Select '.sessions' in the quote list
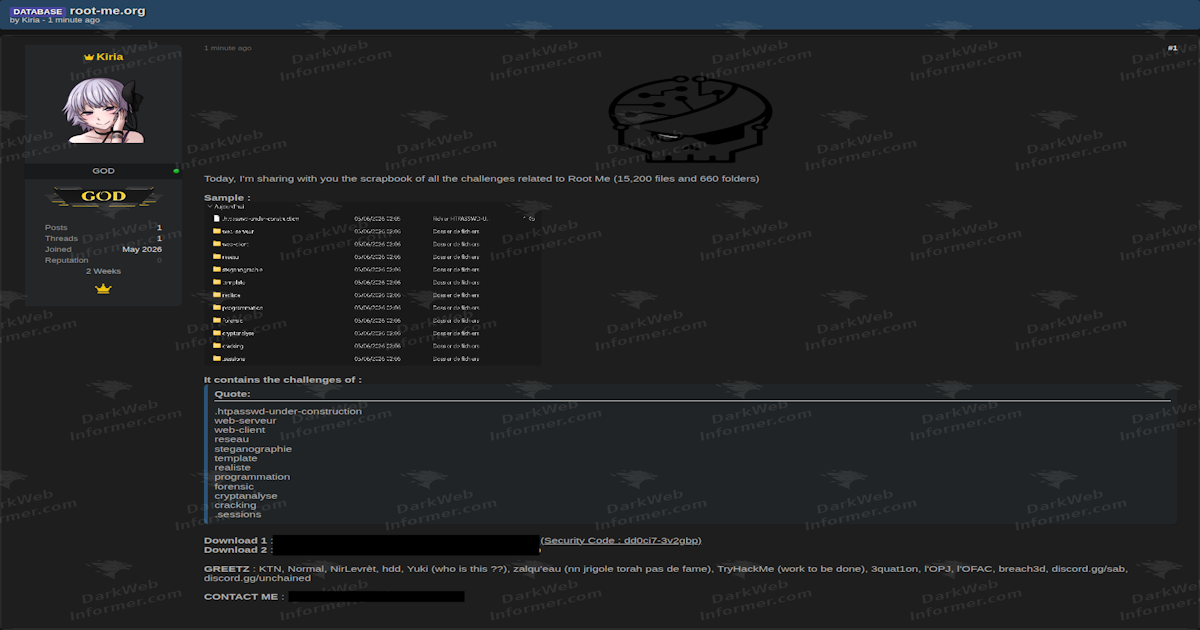Image resolution: width=1200 pixels, height=630 pixels. (237, 514)
